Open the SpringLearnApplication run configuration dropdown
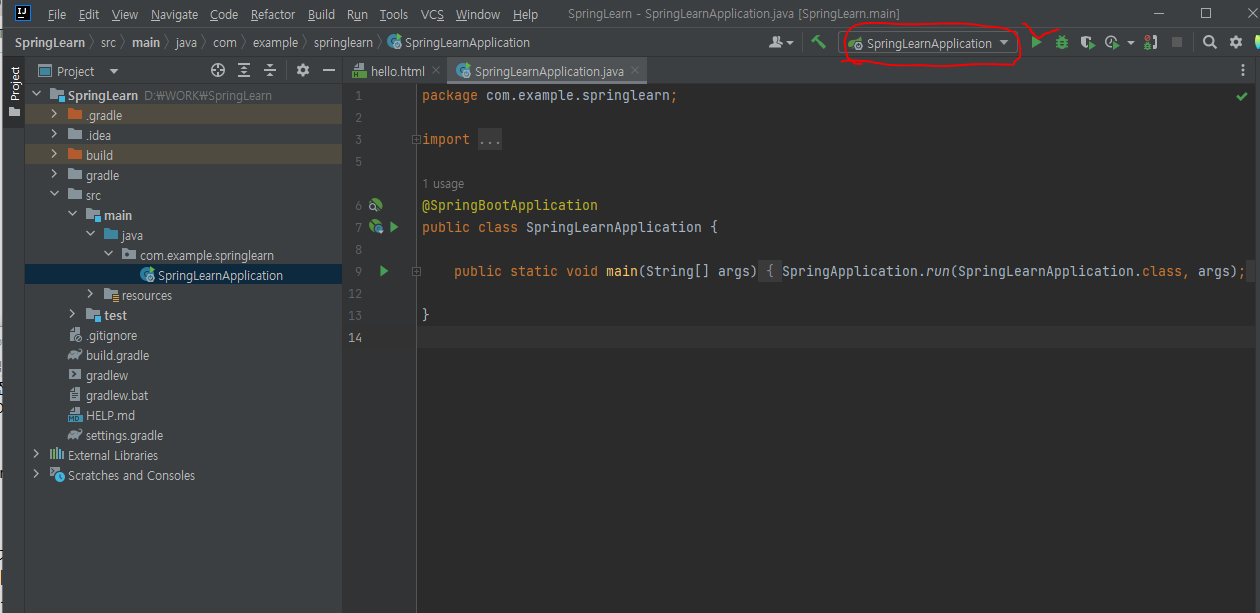Image resolution: width=1260 pixels, height=613 pixels. (929, 43)
